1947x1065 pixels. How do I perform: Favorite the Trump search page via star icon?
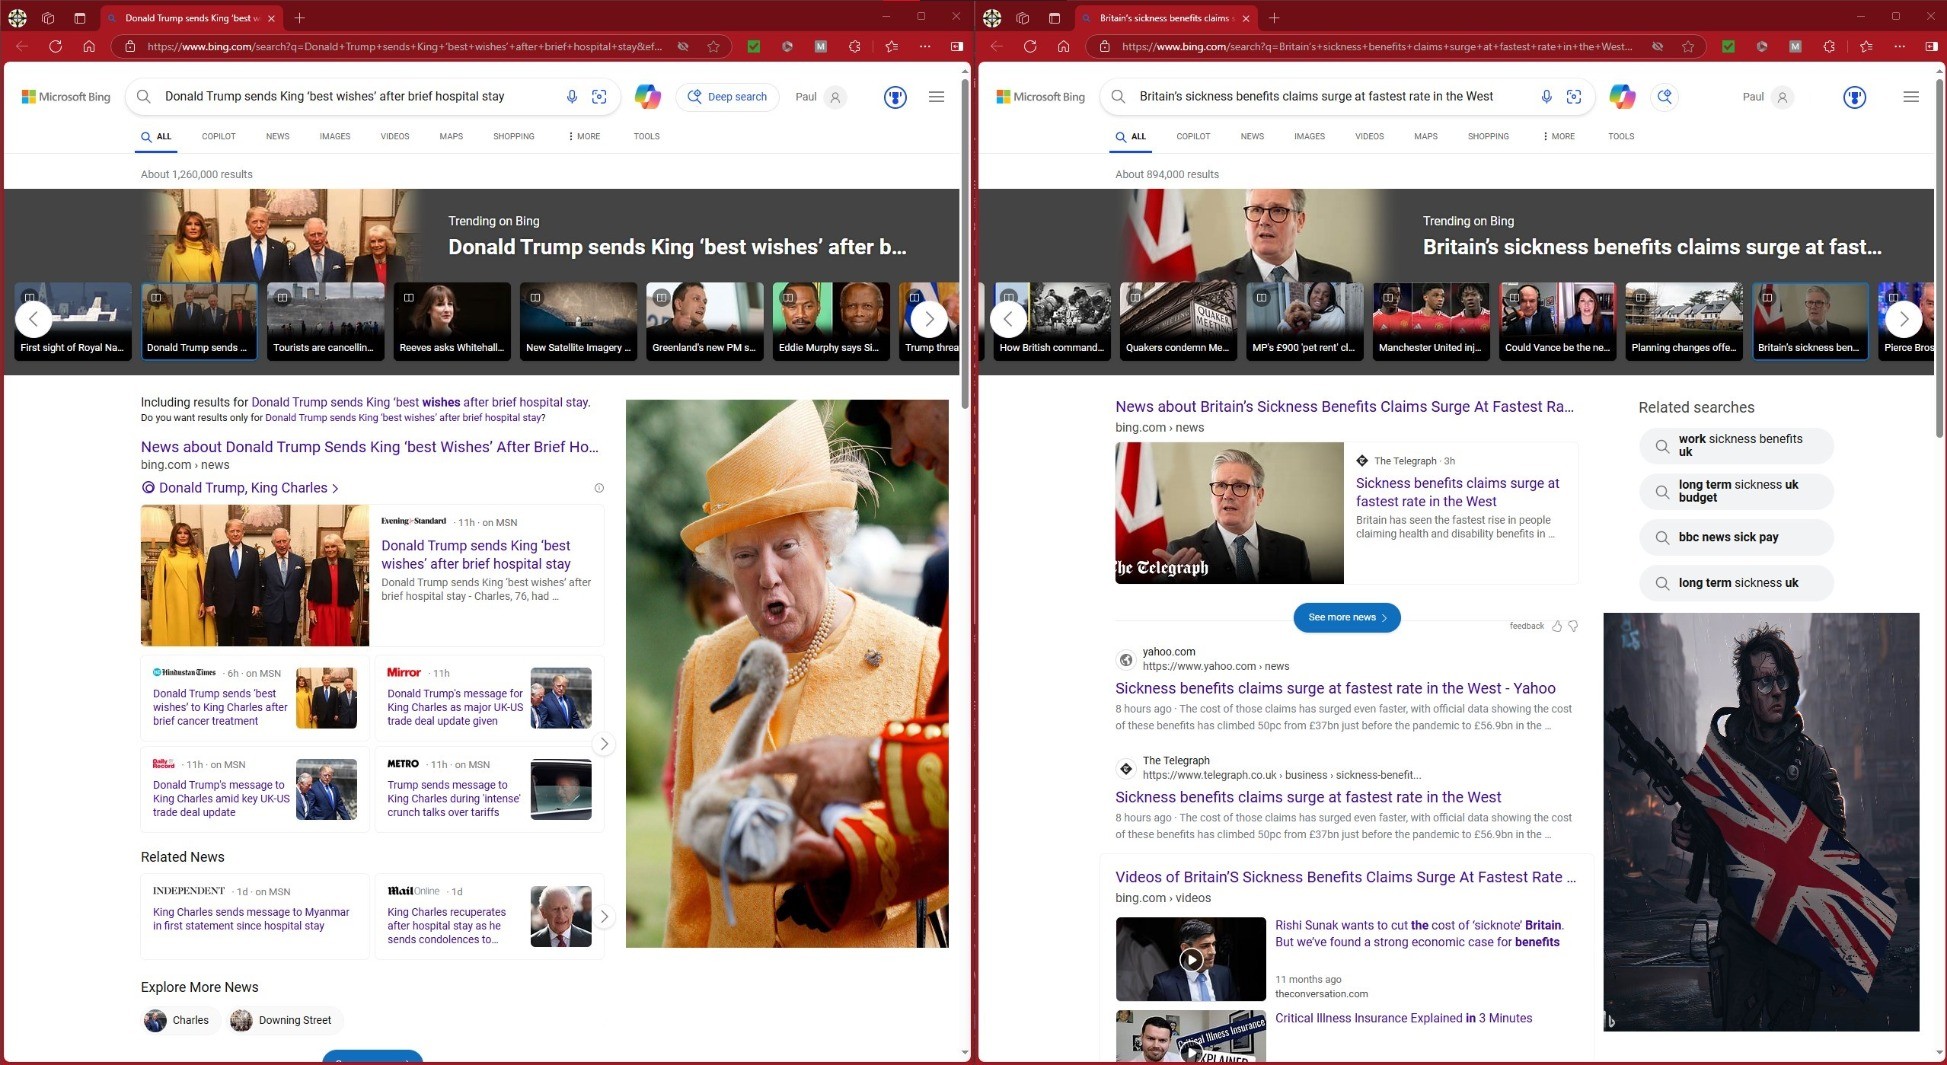[x=713, y=46]
